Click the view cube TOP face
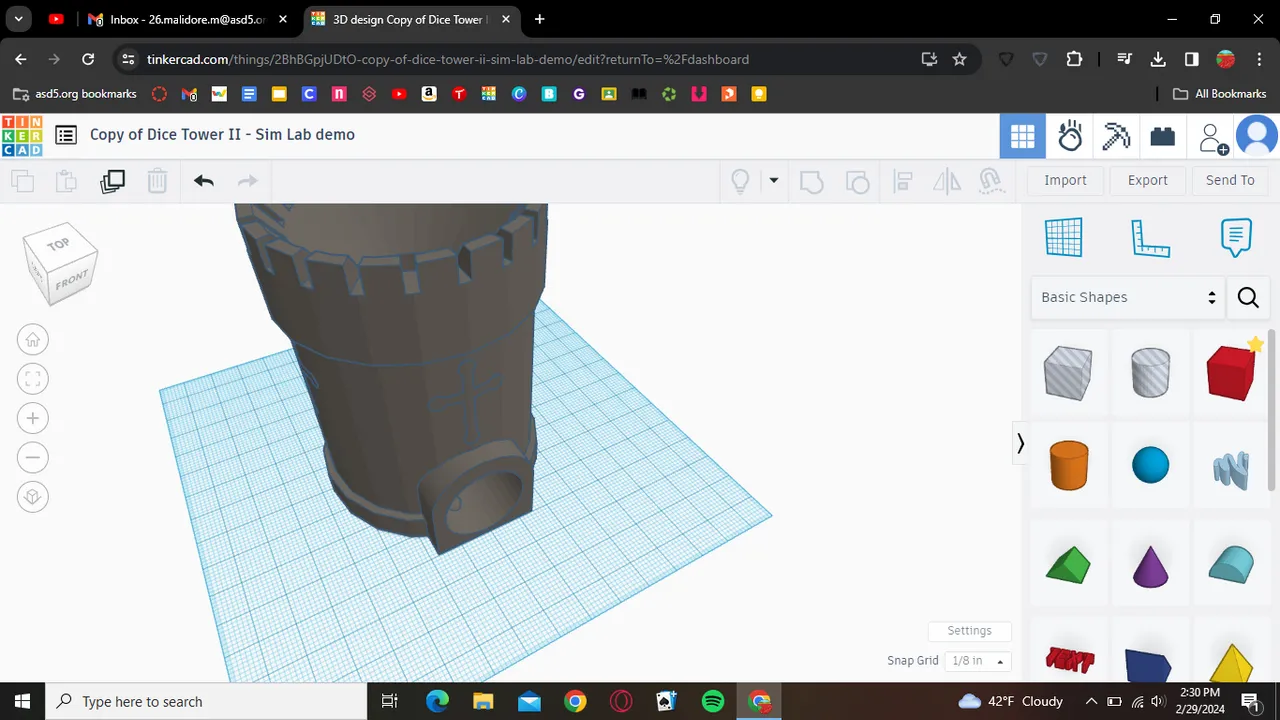Viewport: 1280px width, 720px height. pyautogui.click(x=57, y=243)
